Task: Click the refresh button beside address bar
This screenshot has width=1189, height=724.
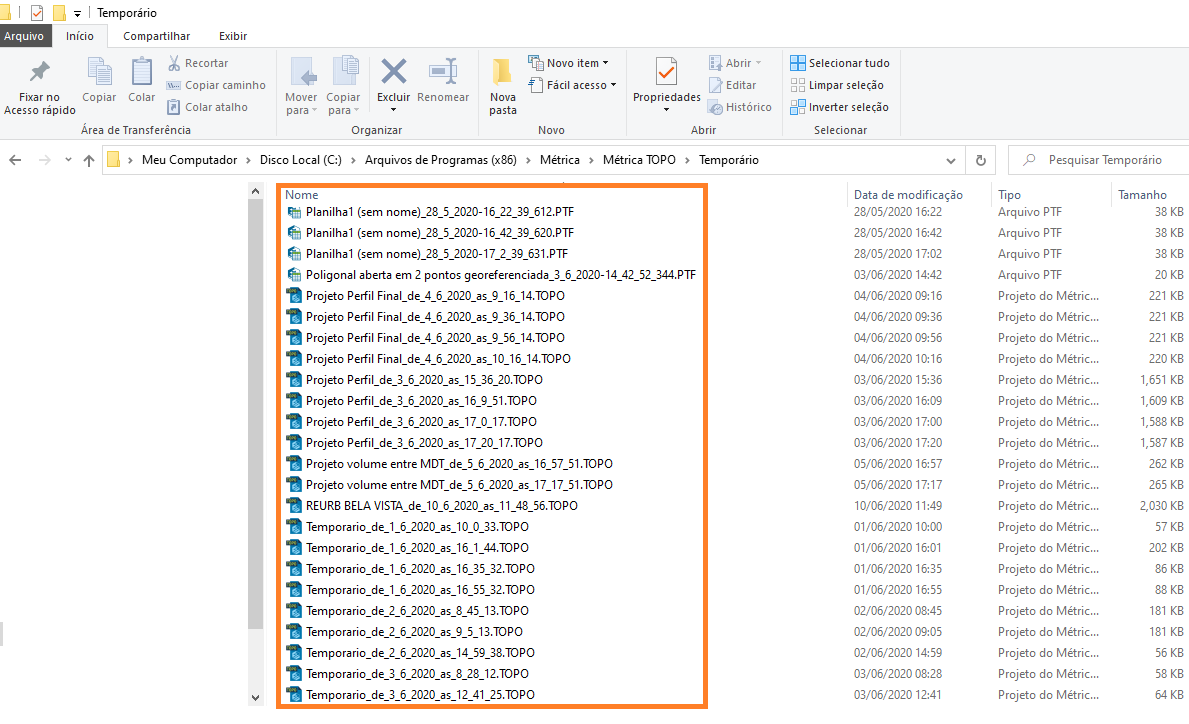Action: click(980, 160)
